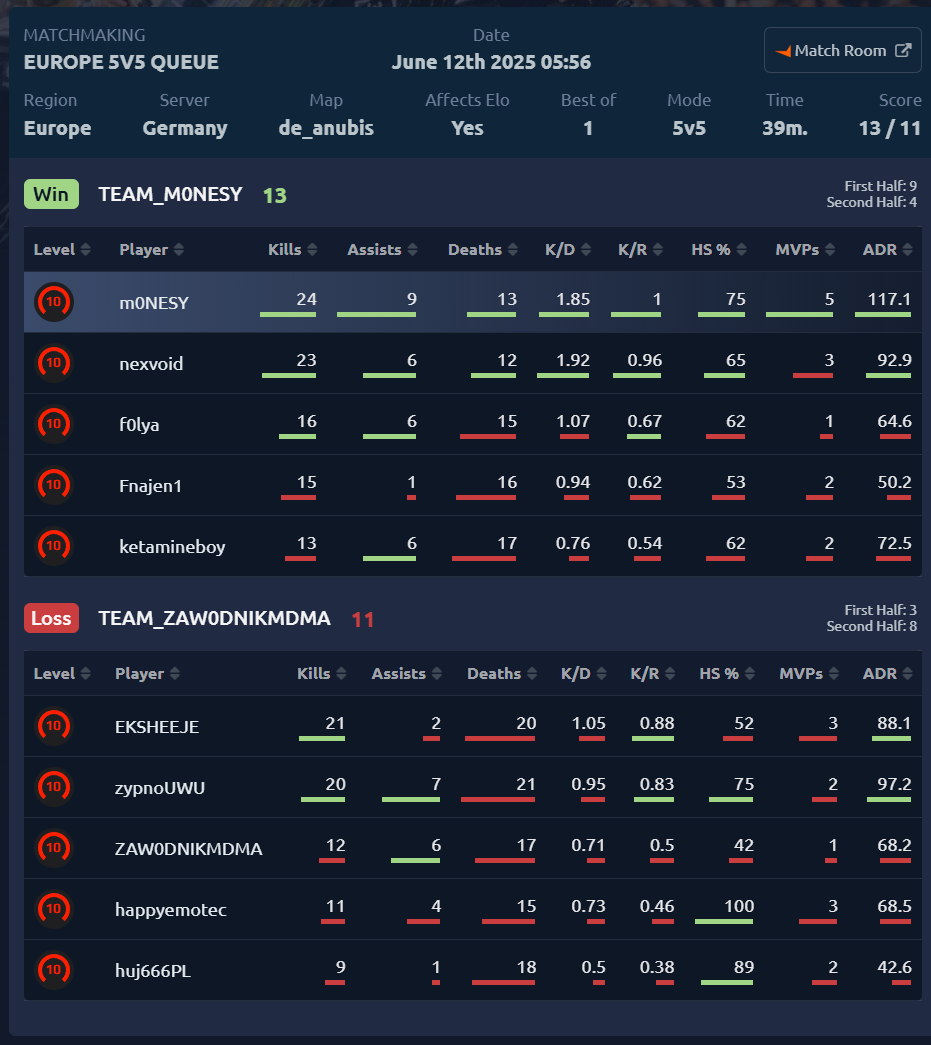Open player ZAW0DNIKMDMA's profile row

472,848
